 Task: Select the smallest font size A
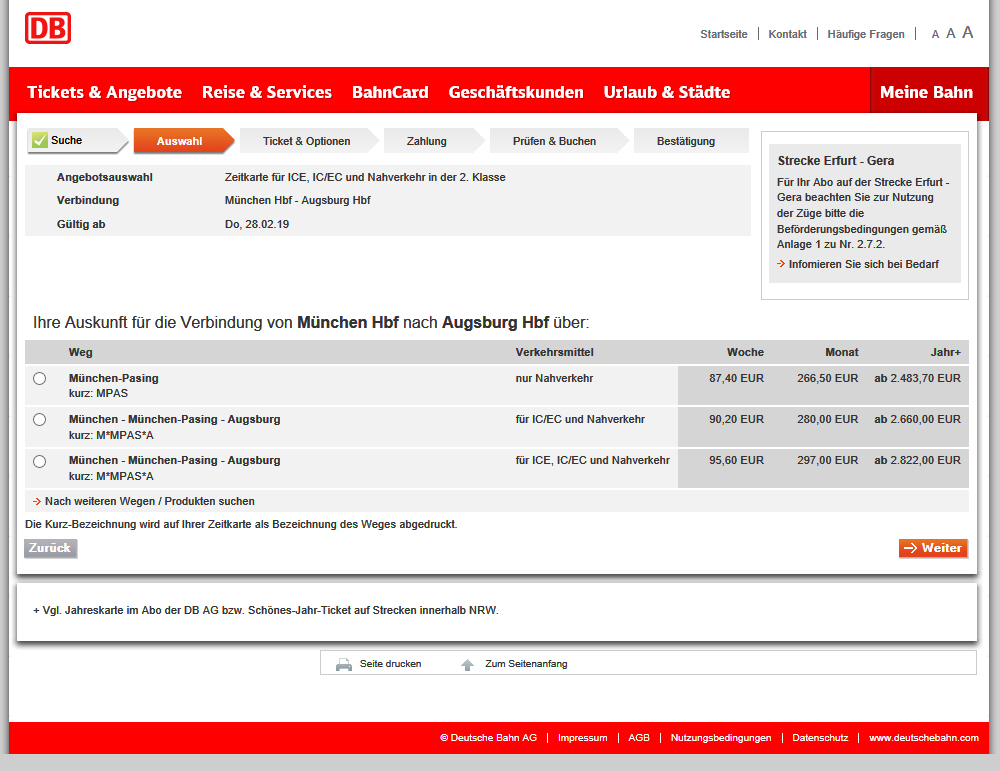(935, 35)
